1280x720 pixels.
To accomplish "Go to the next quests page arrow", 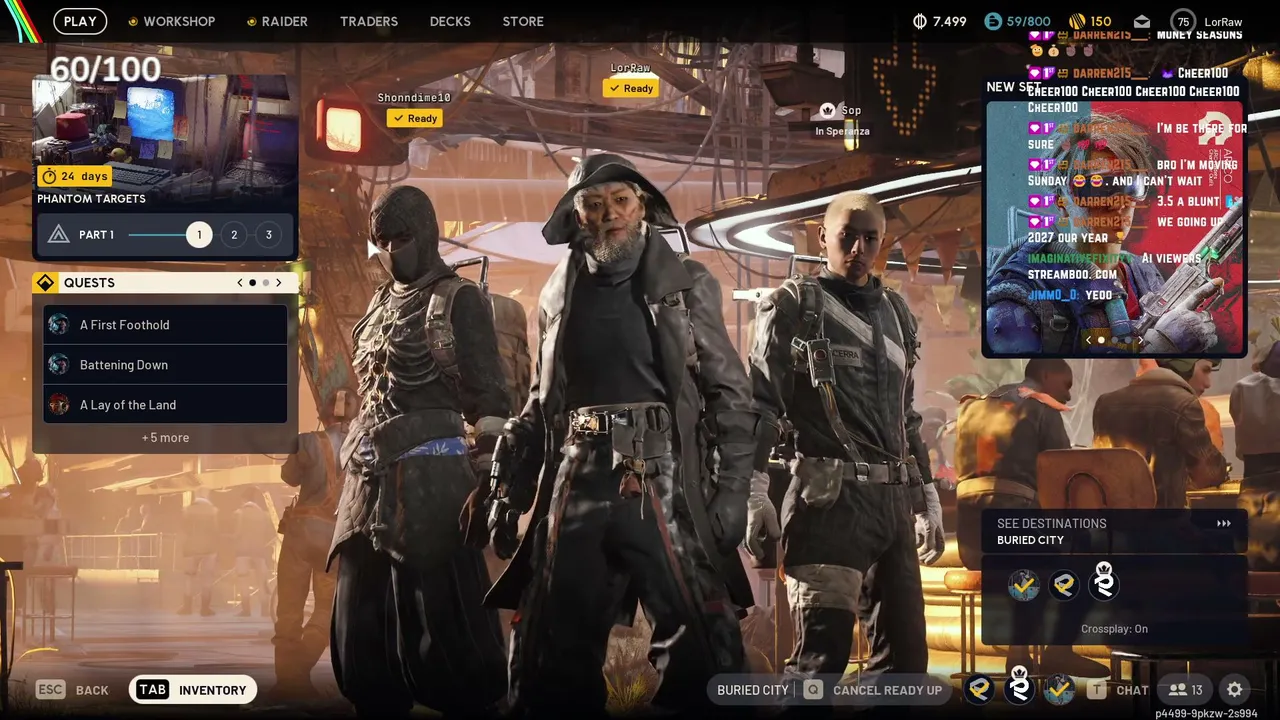I will pyautogui.click(x=278, y=283).
